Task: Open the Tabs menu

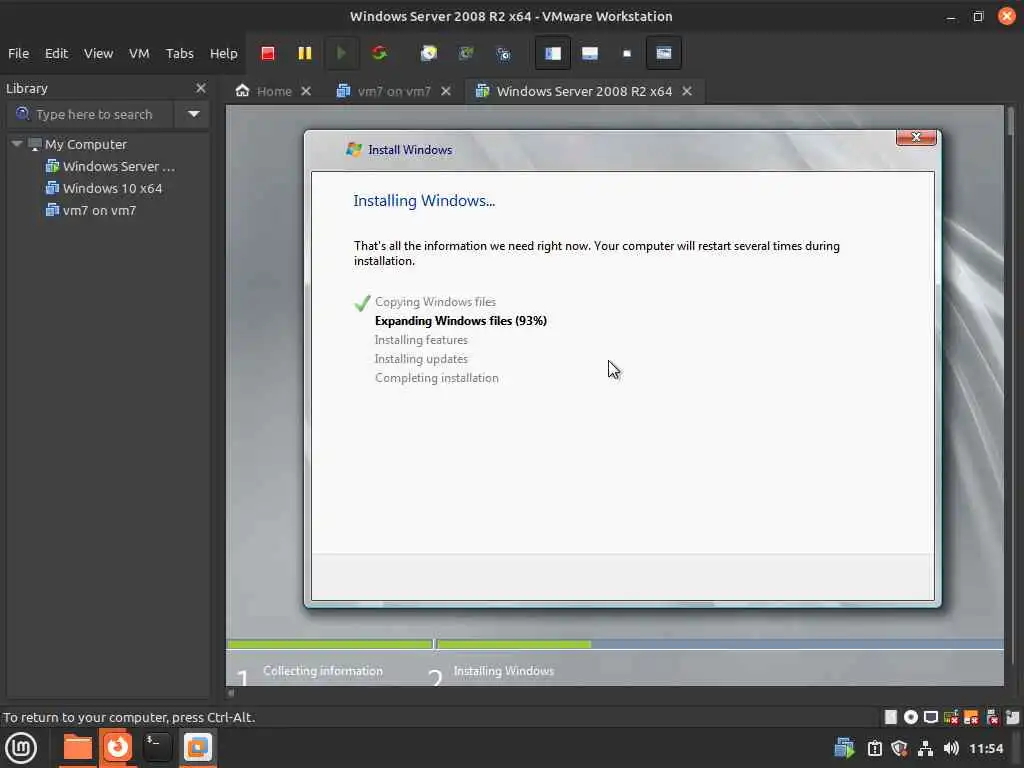Action: pyautogui.click(x=180, y=54)
